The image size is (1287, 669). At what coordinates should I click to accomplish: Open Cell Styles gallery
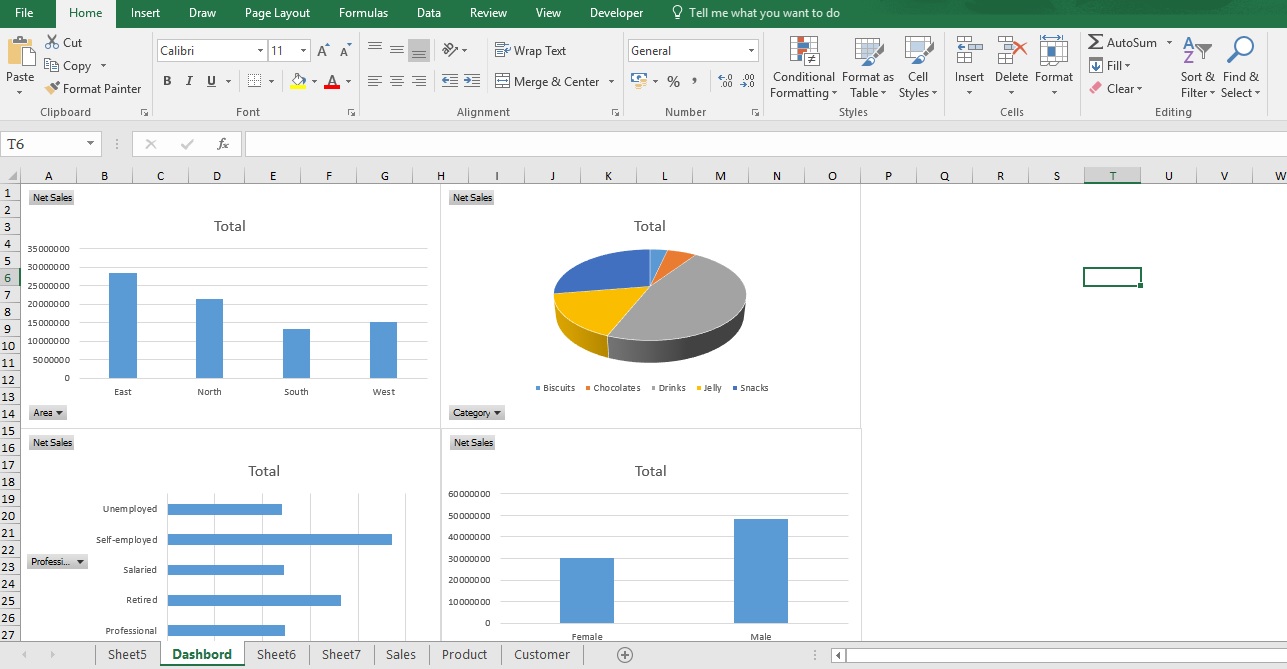tap(918, 67)
